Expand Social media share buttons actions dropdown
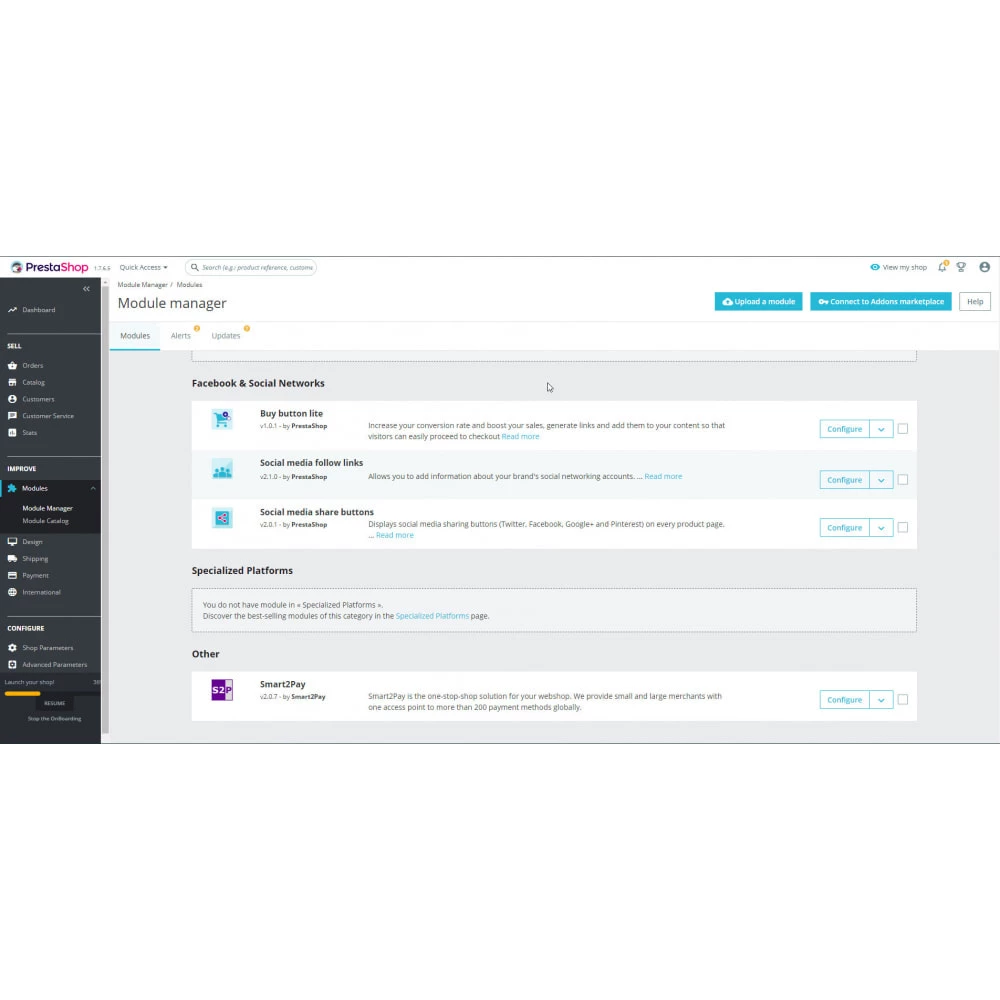Viewport: 1000px width, 1000px height. coord(881,527)
